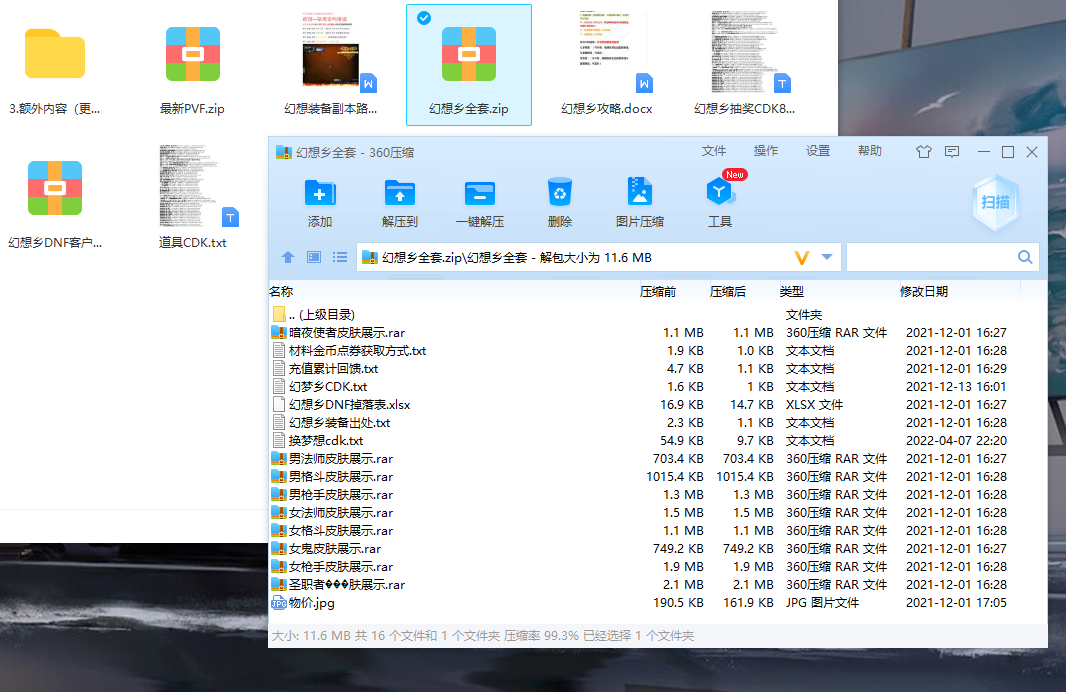Select 女鬼皮肤展示.rar in the list
The width and height of the screenshot is (1066, 692).
click(657, 549)
